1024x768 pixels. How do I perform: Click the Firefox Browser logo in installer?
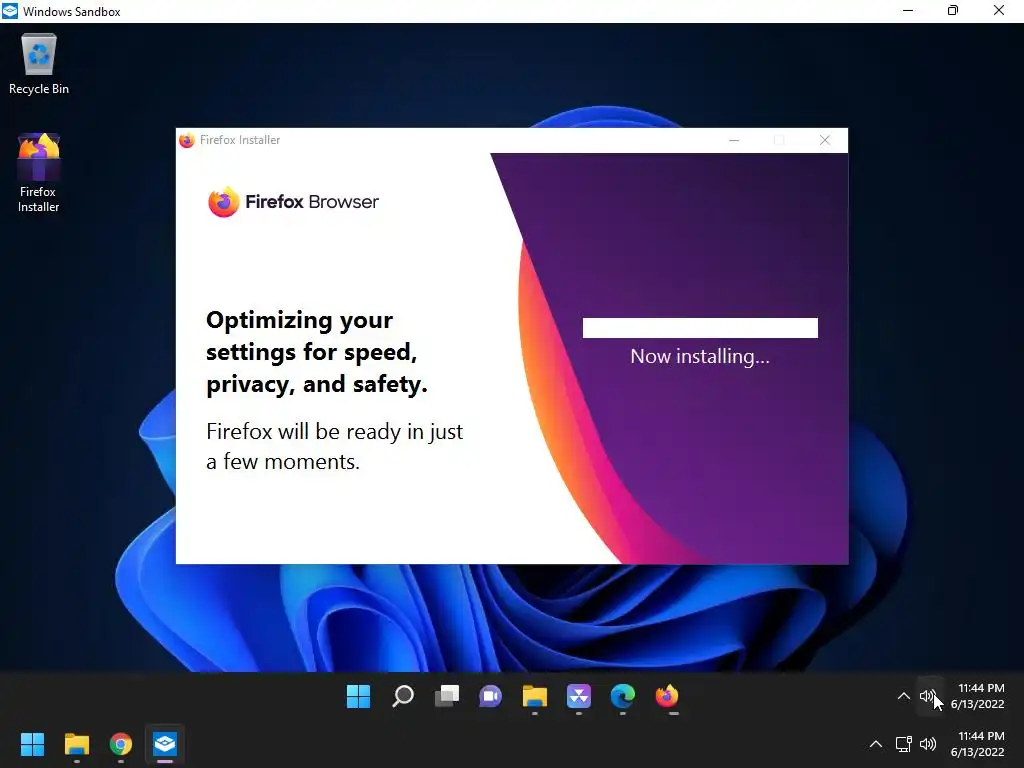coord(293,202)
